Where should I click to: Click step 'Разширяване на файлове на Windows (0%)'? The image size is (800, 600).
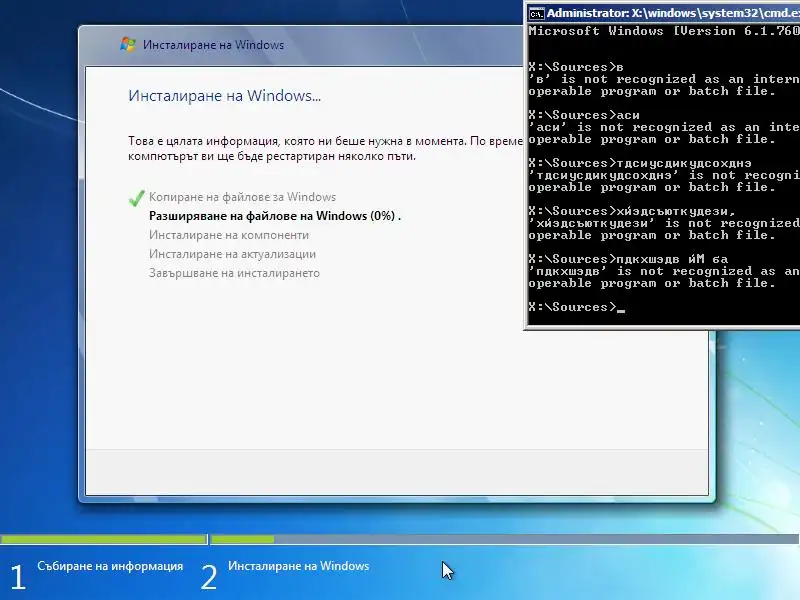pos(275,216)
